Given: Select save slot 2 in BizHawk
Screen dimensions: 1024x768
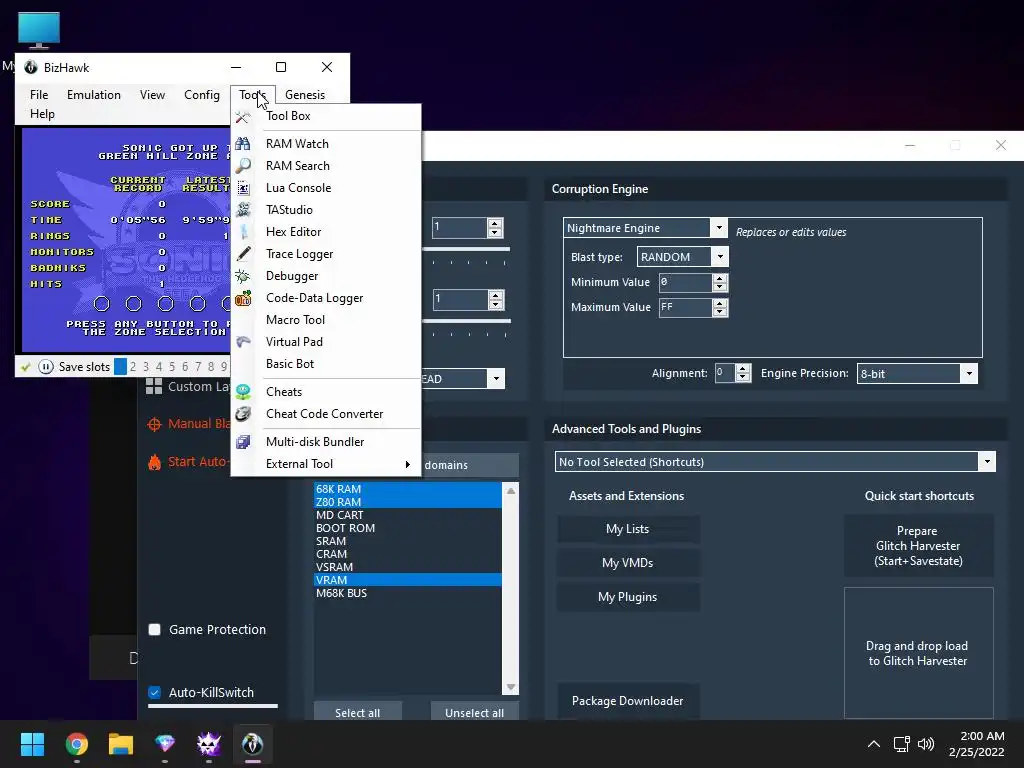Looking at the screenshot, I should click(x=133, y=366).
